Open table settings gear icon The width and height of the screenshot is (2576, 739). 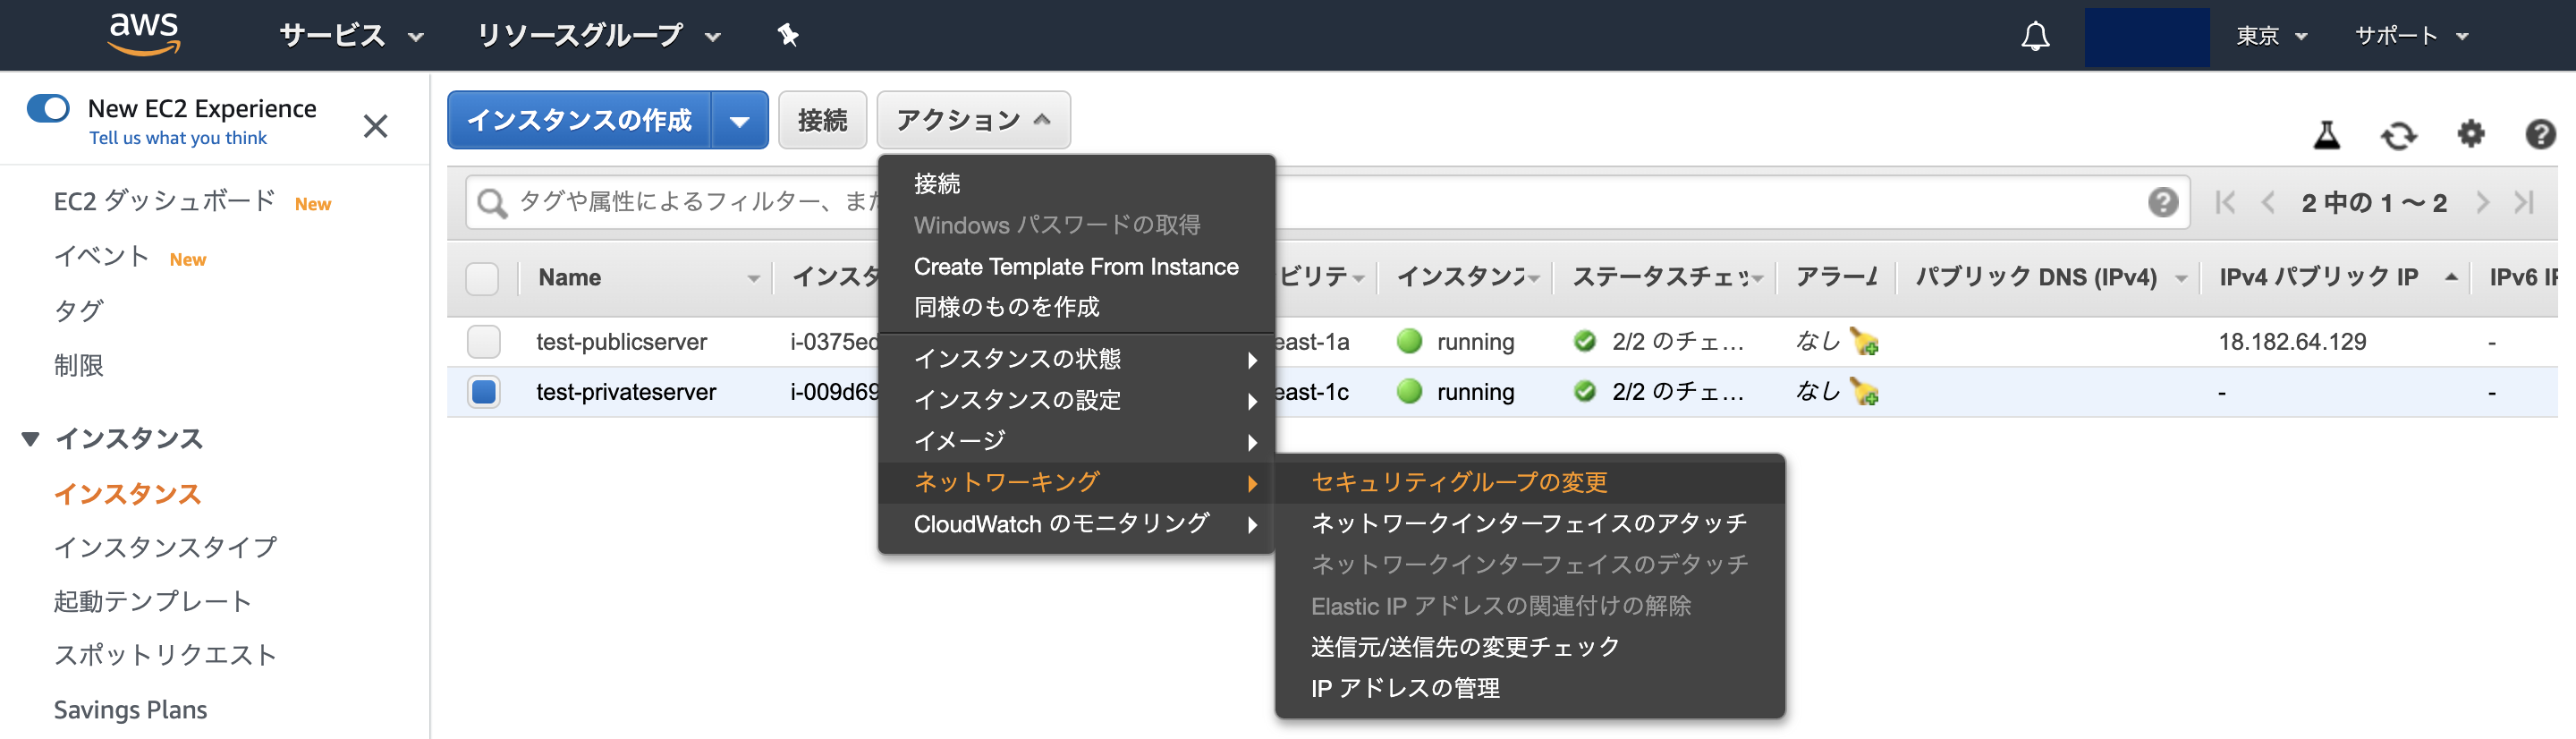coord(2470,133)
